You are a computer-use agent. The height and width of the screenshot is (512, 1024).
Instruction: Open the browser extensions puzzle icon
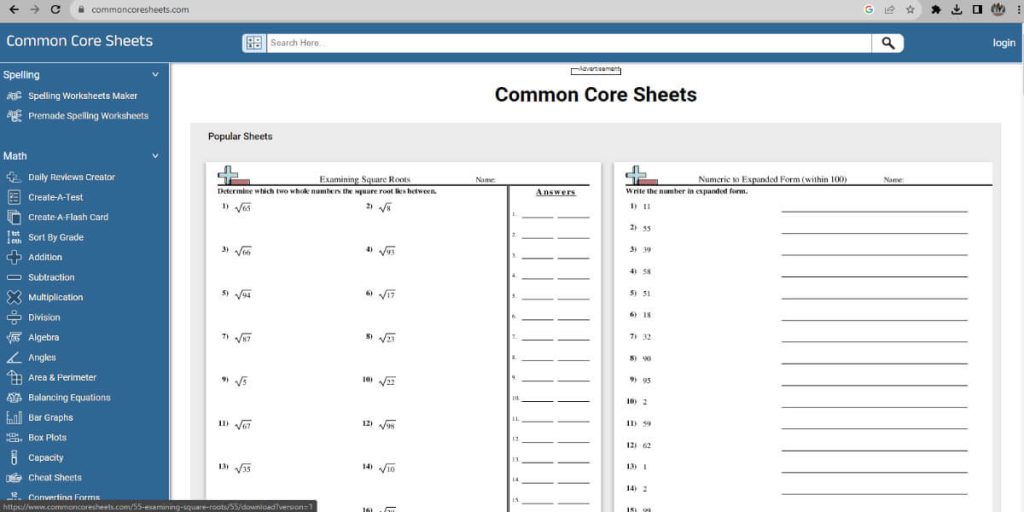point(936,10)
